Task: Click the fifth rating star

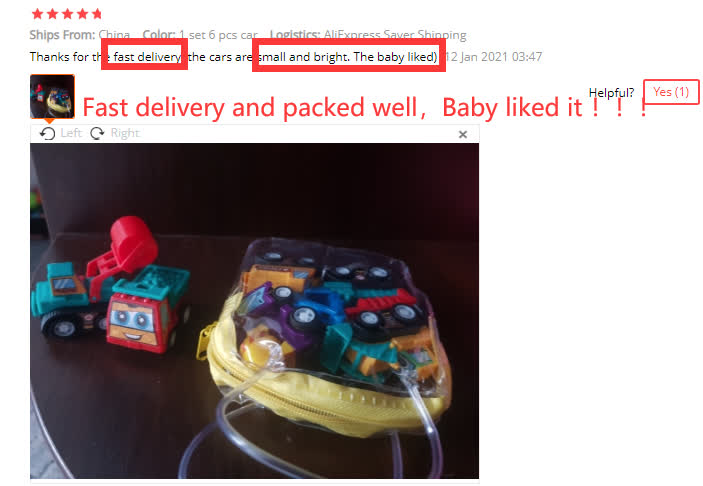Action: click(x=97, y=14)
